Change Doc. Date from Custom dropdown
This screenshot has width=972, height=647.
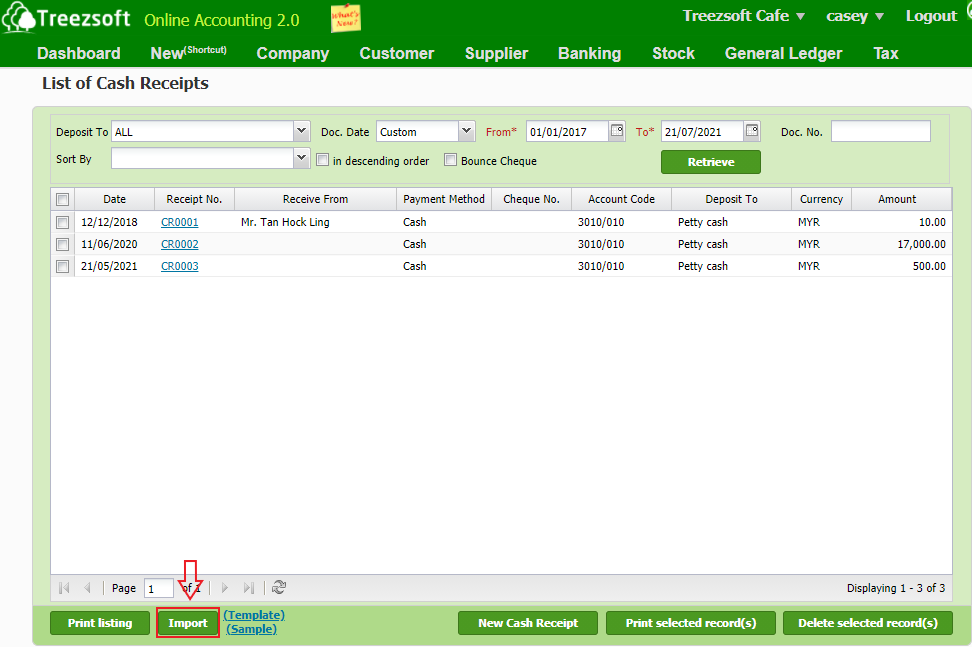coord(466,130)
